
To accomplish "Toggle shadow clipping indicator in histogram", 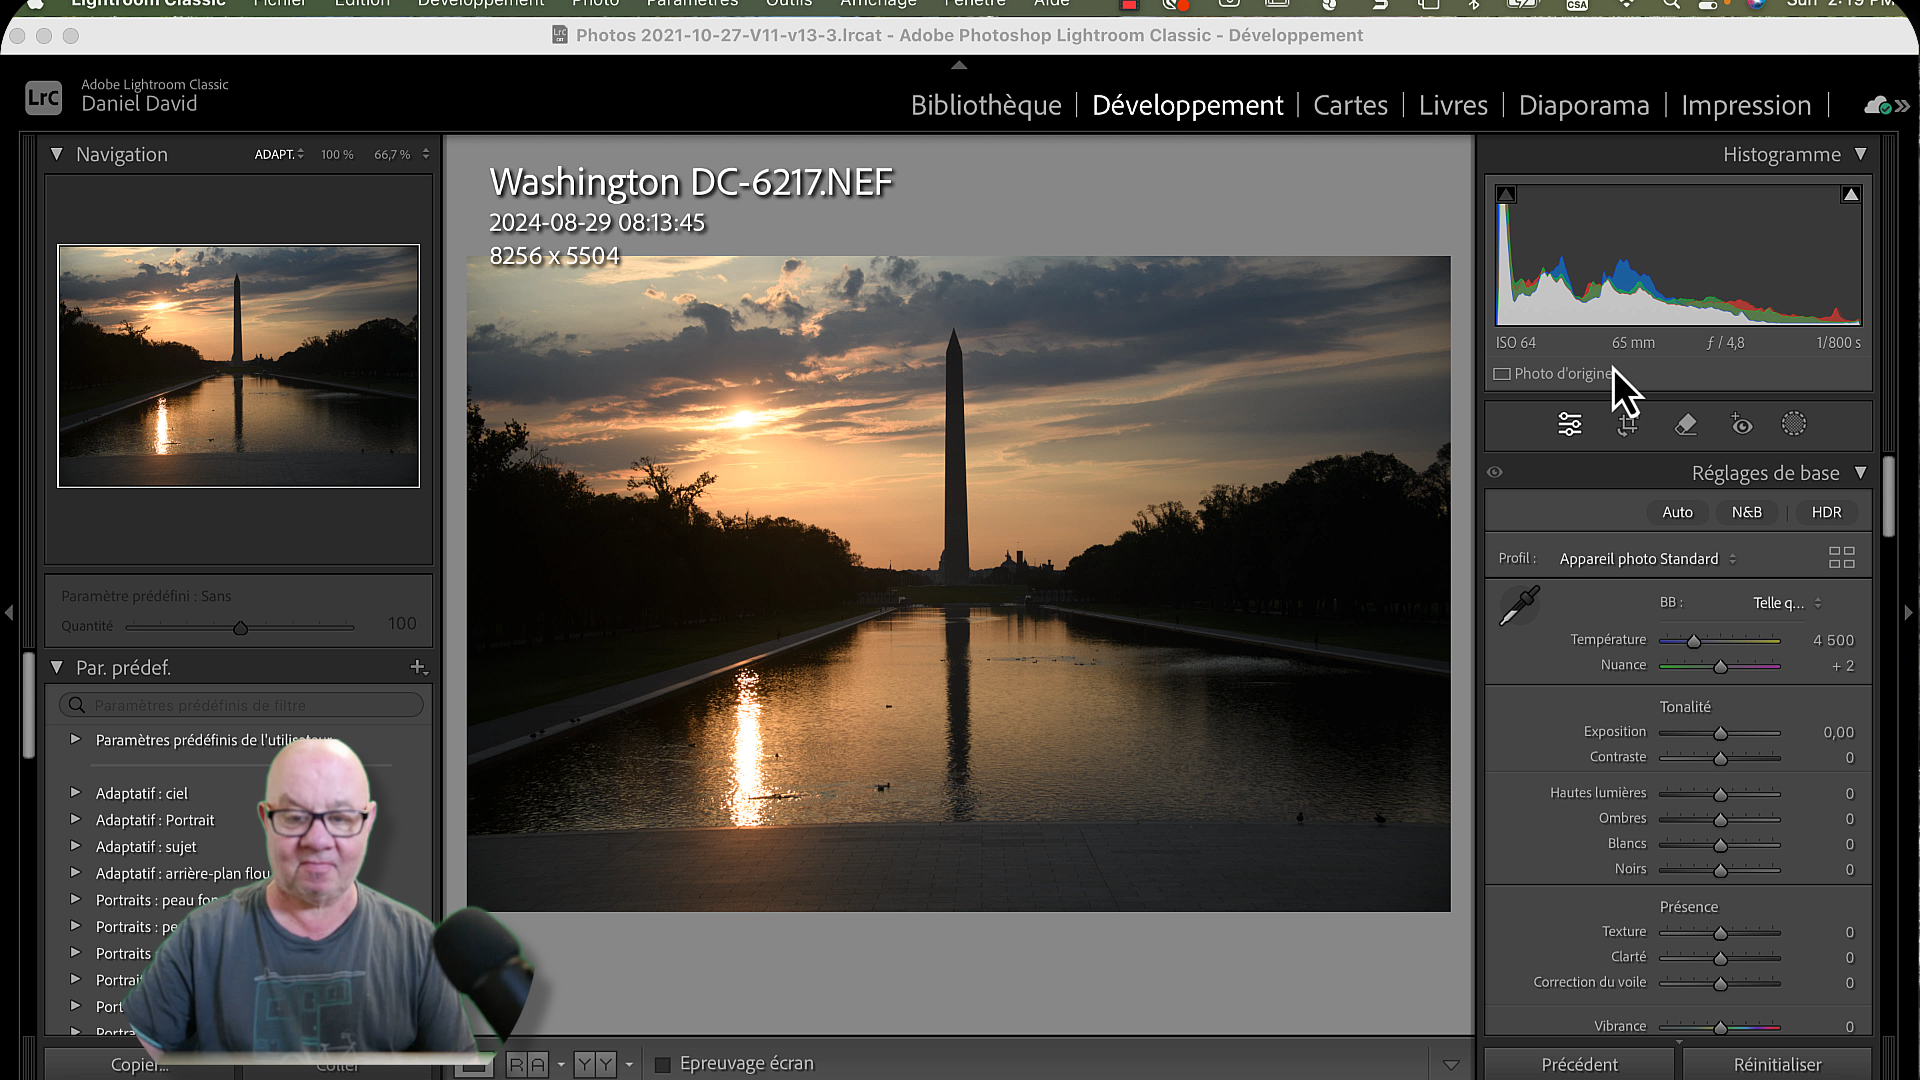I will (1506, 195).
